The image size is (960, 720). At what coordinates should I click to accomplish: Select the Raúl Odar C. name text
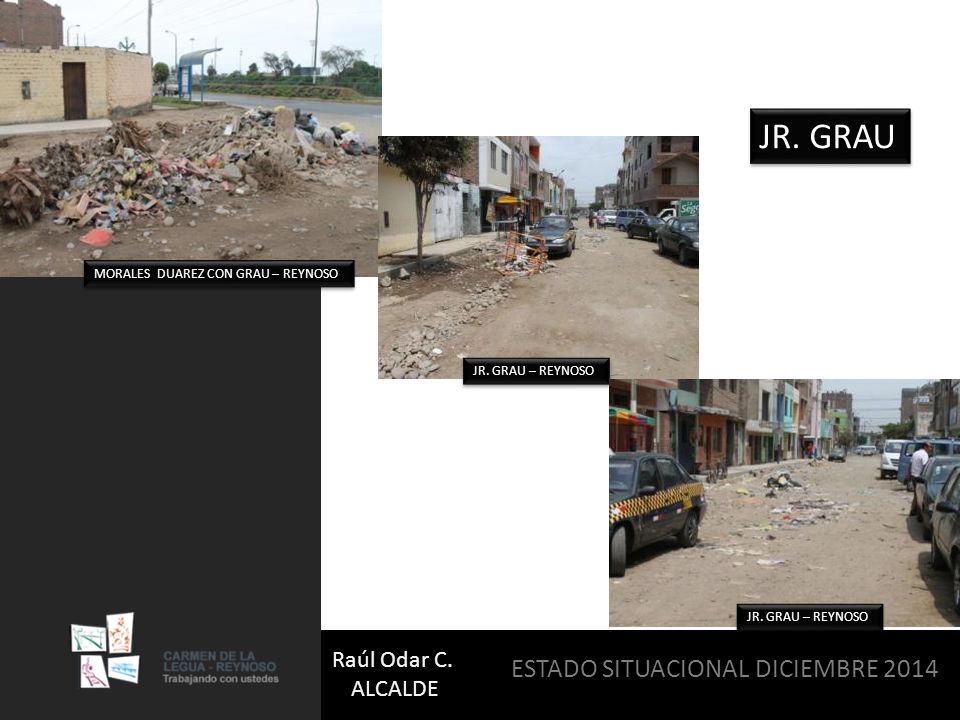coord(392,659)
